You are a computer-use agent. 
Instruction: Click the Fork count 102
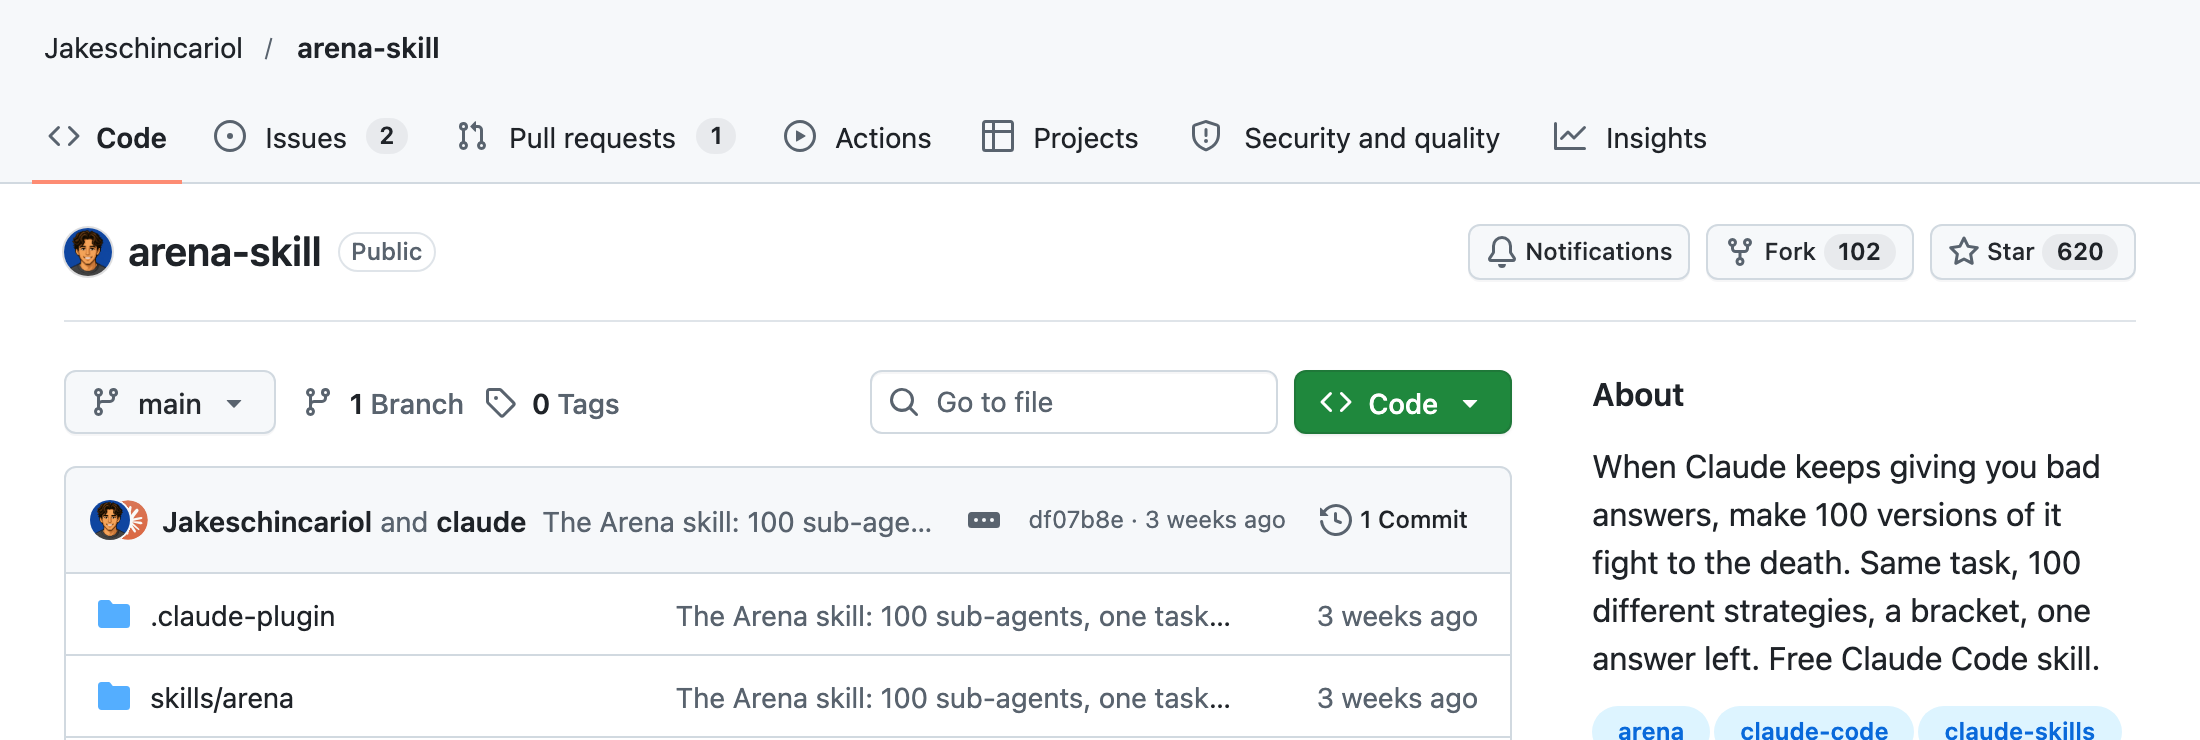tap(1859, 252)
